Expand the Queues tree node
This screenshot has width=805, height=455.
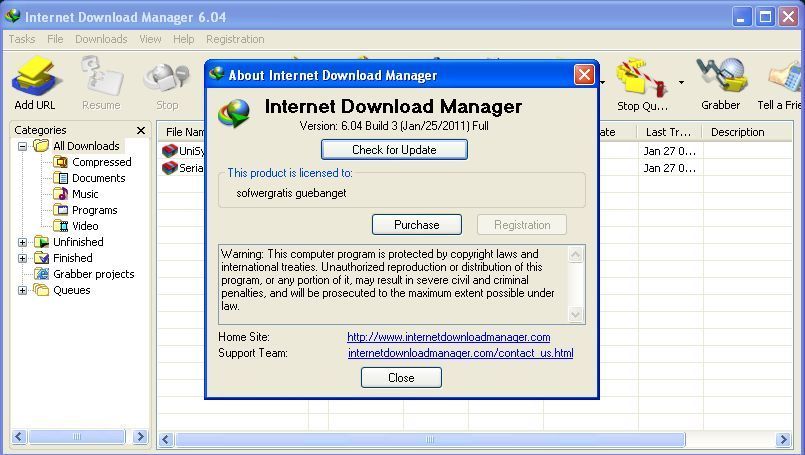(23, 290)
